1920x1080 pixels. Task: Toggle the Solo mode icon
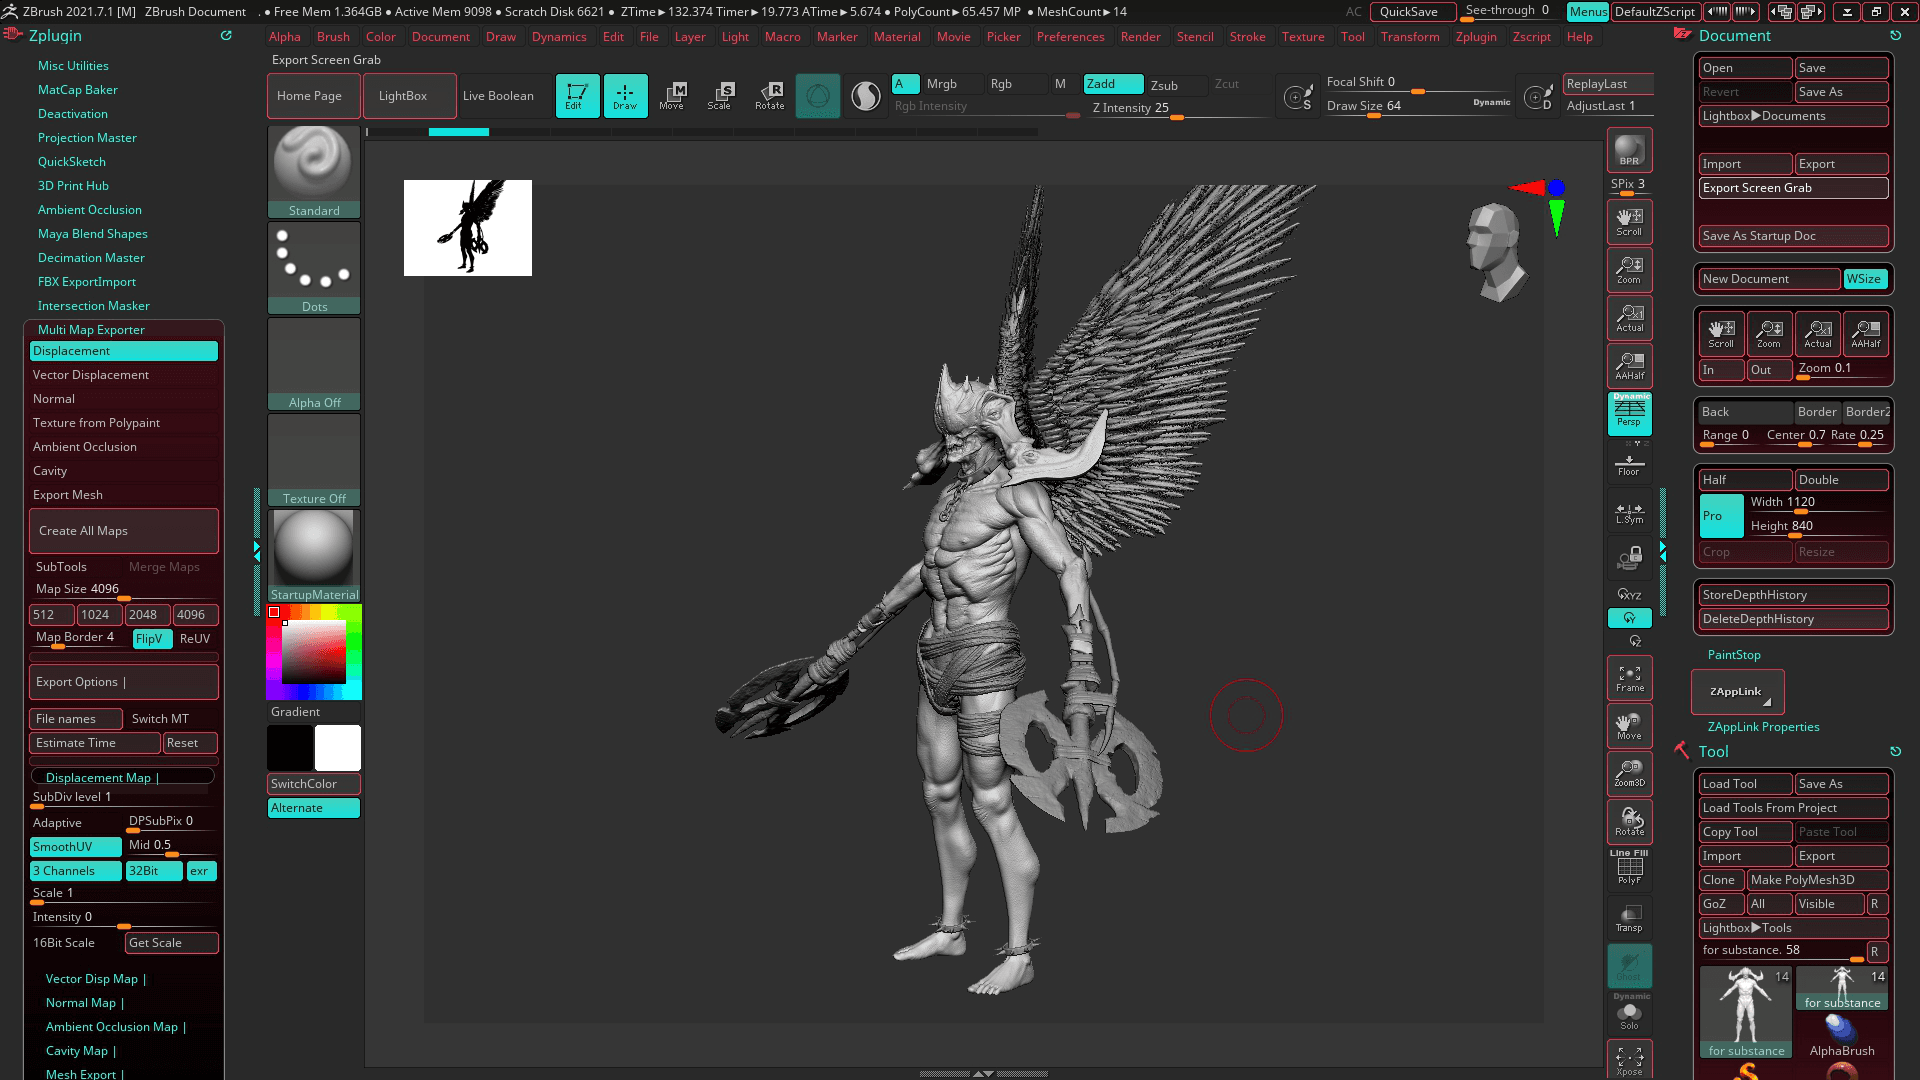[x=1629, y=1014]
